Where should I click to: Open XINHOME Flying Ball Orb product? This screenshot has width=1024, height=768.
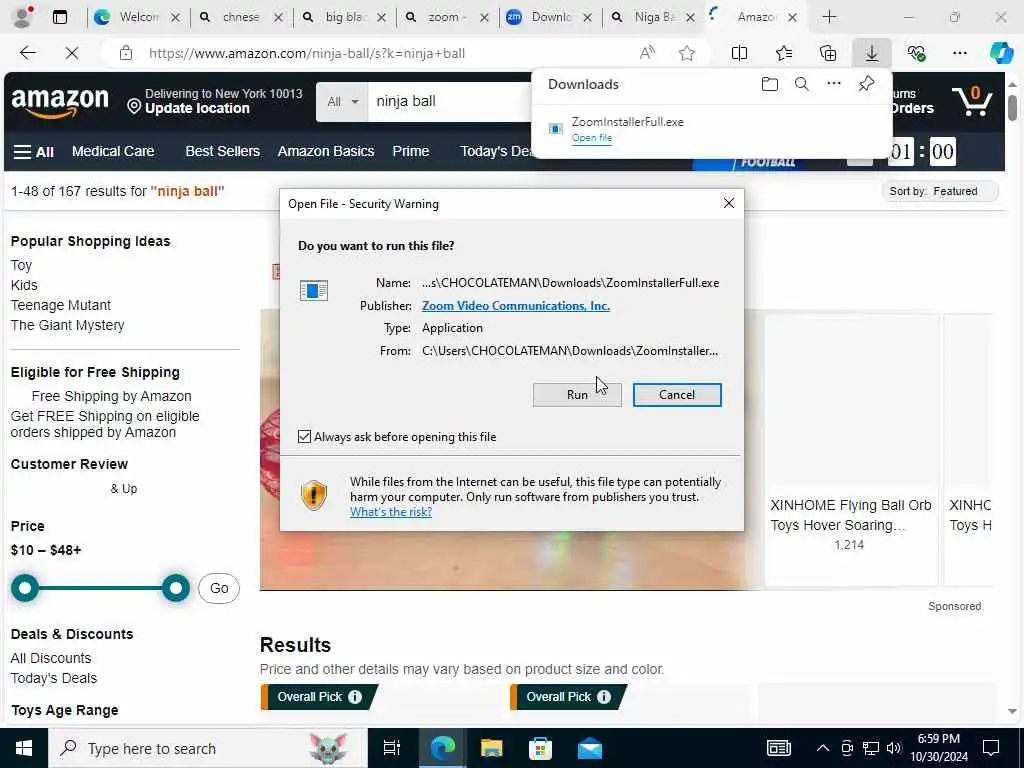[850, 515]
